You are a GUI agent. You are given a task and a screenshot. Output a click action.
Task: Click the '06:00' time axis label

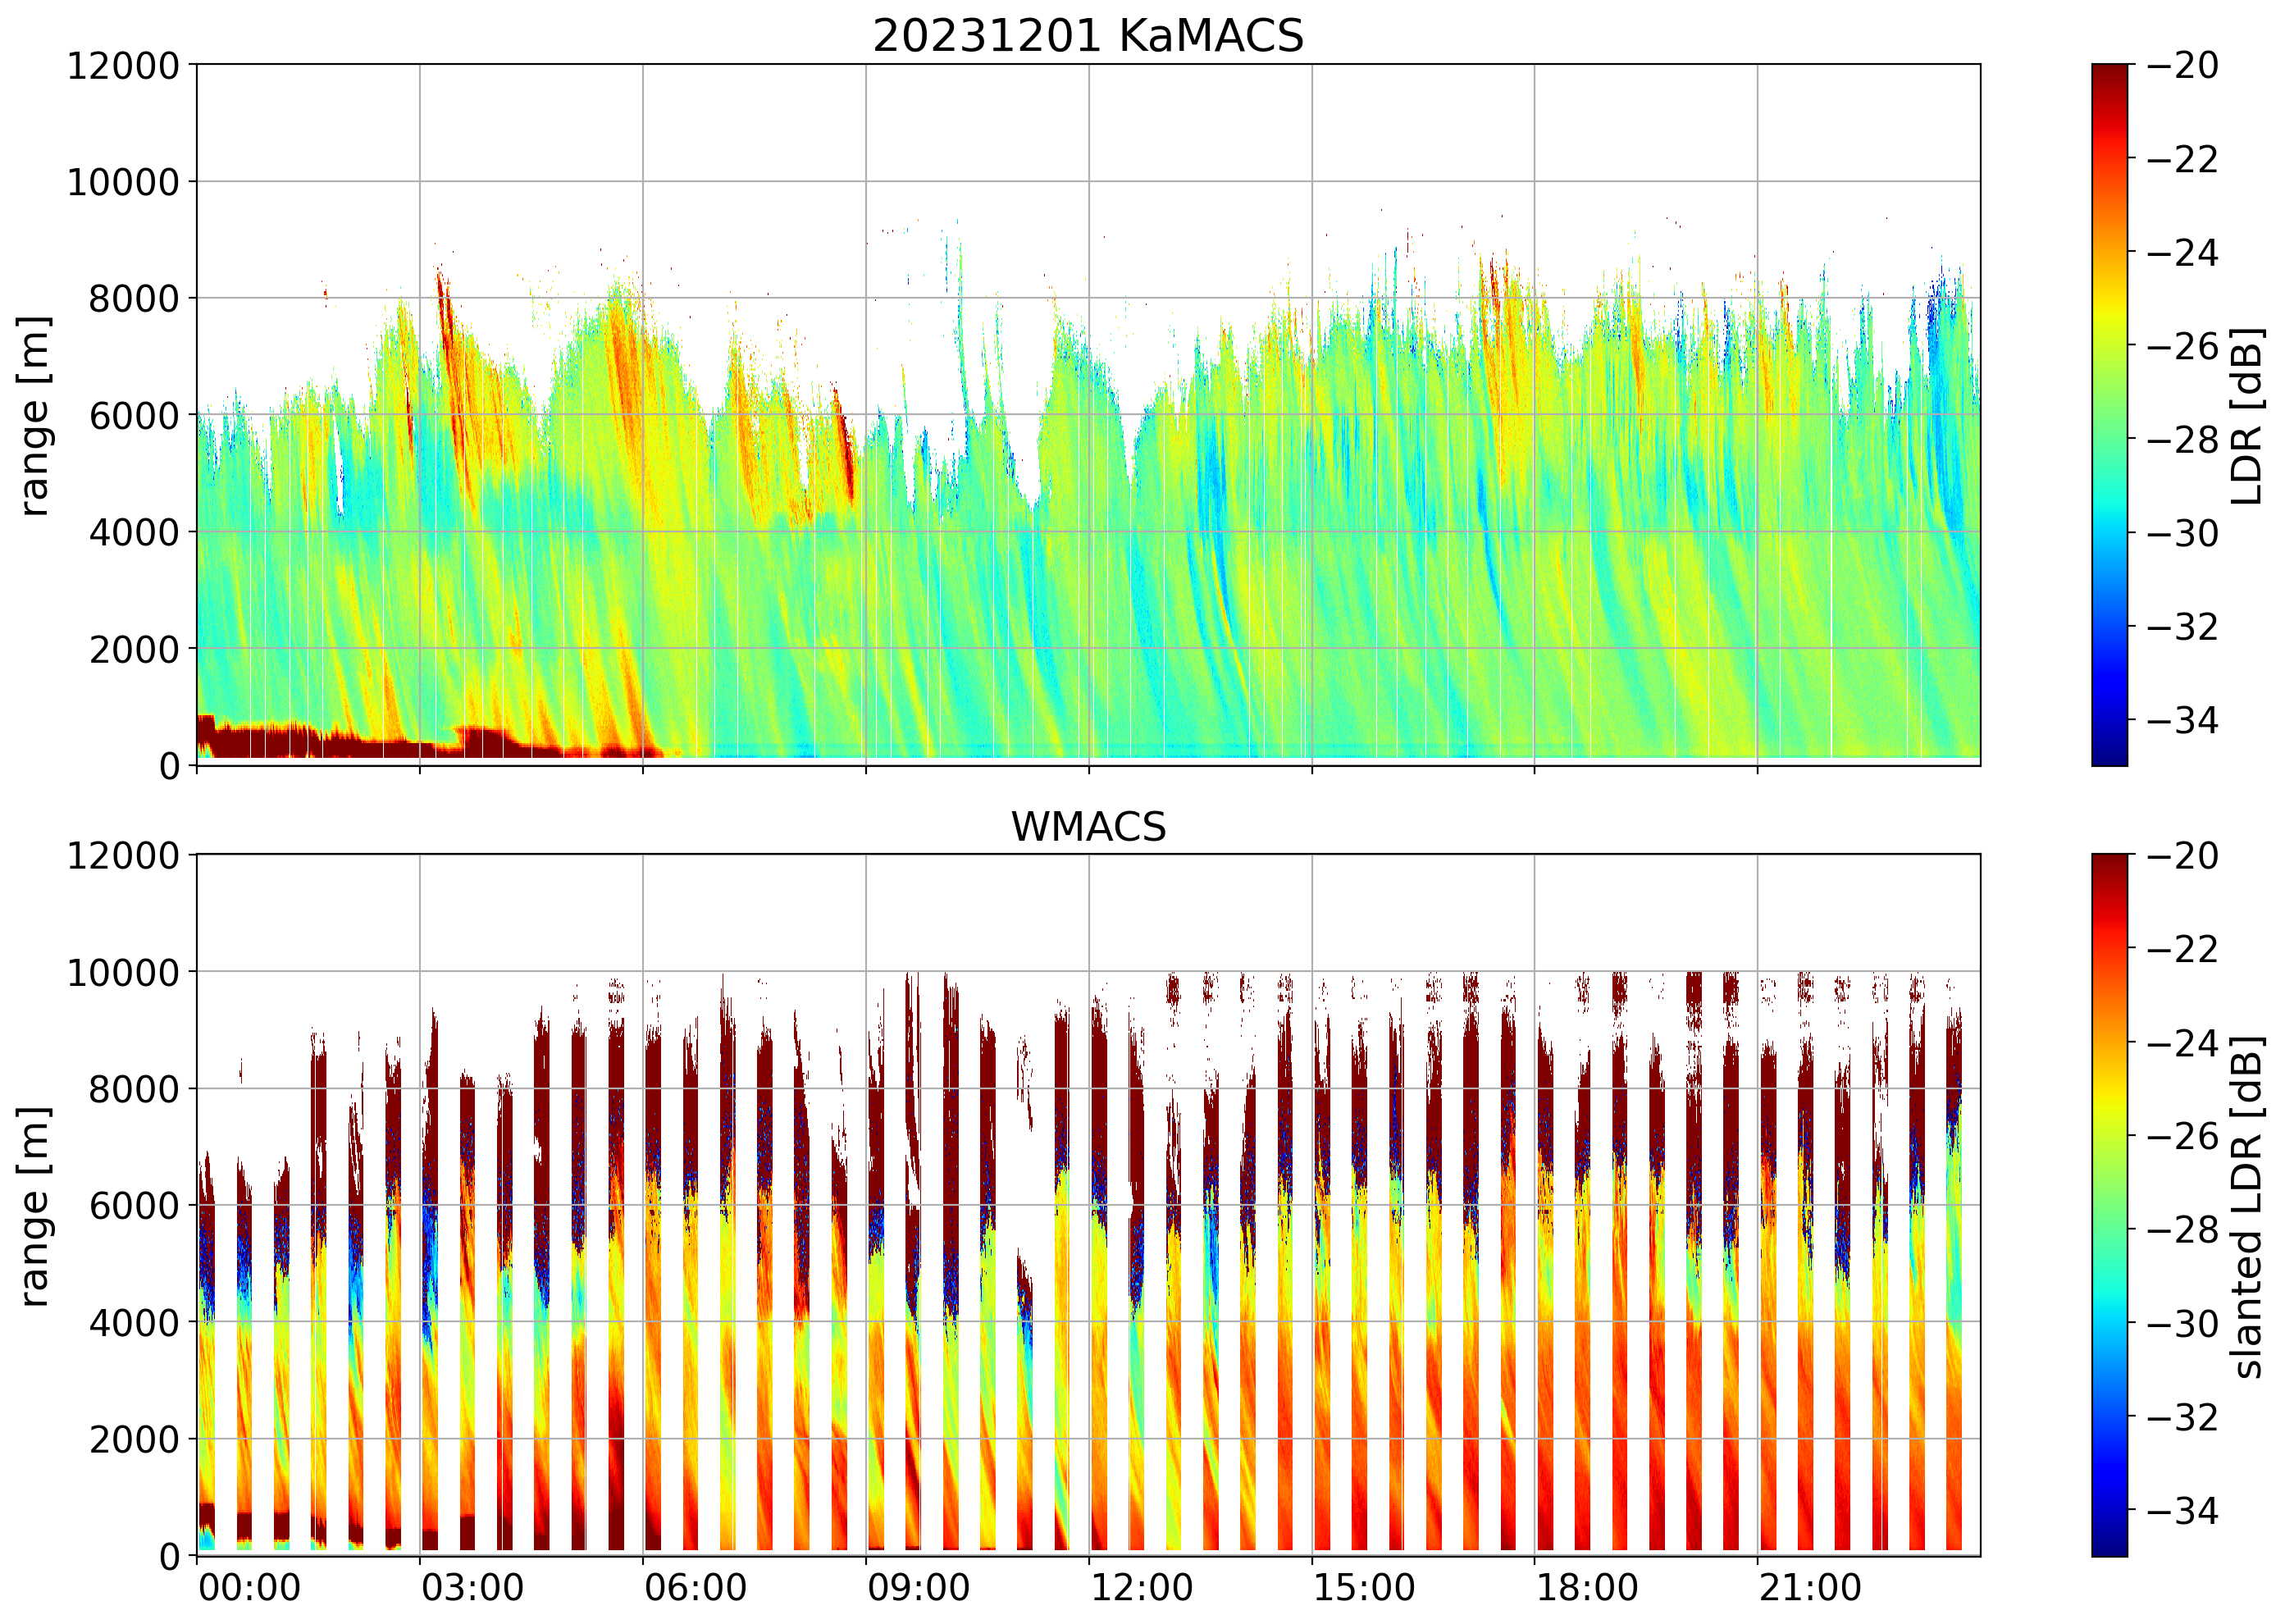coord(695,1587)
